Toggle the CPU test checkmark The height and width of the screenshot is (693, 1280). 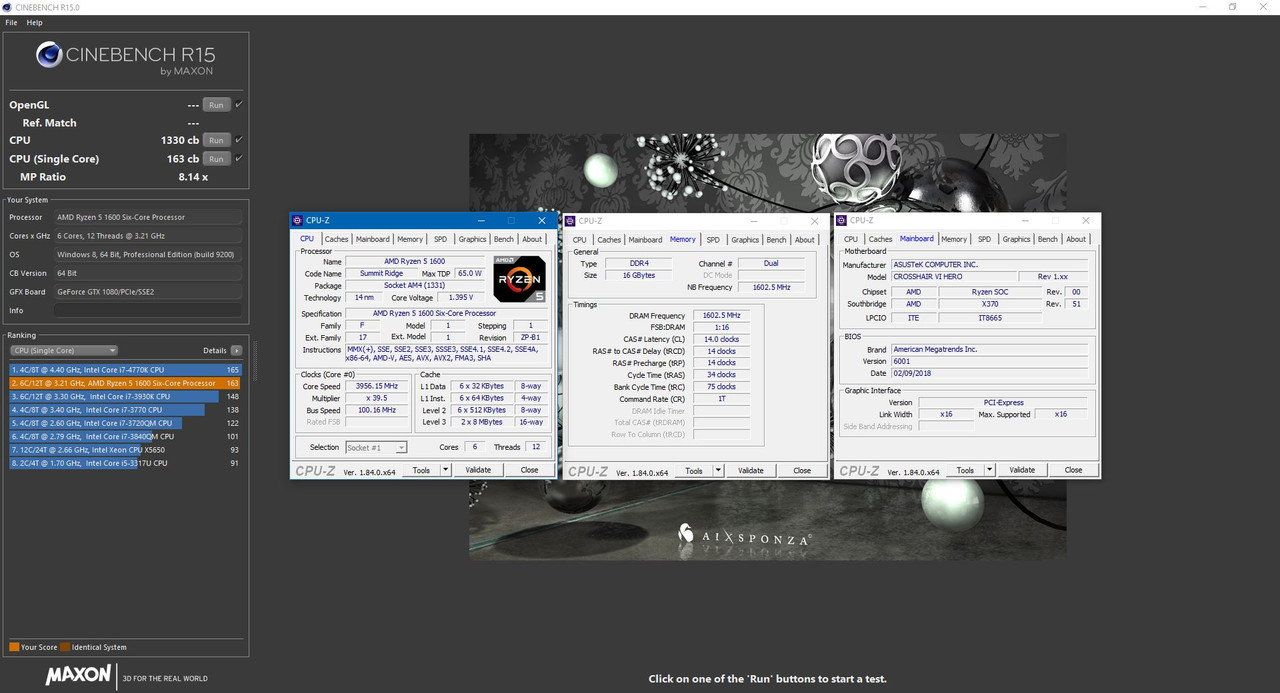point(239,140)
